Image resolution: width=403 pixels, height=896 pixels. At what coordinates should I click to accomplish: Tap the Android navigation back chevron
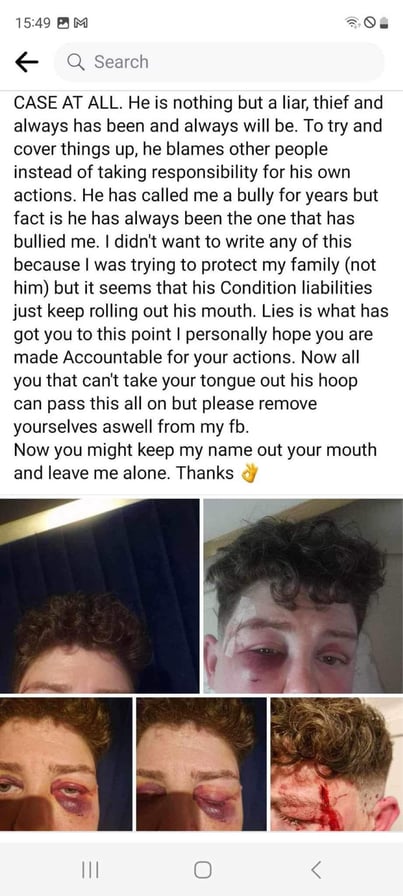pyautogui.click(x=316, y=870)
